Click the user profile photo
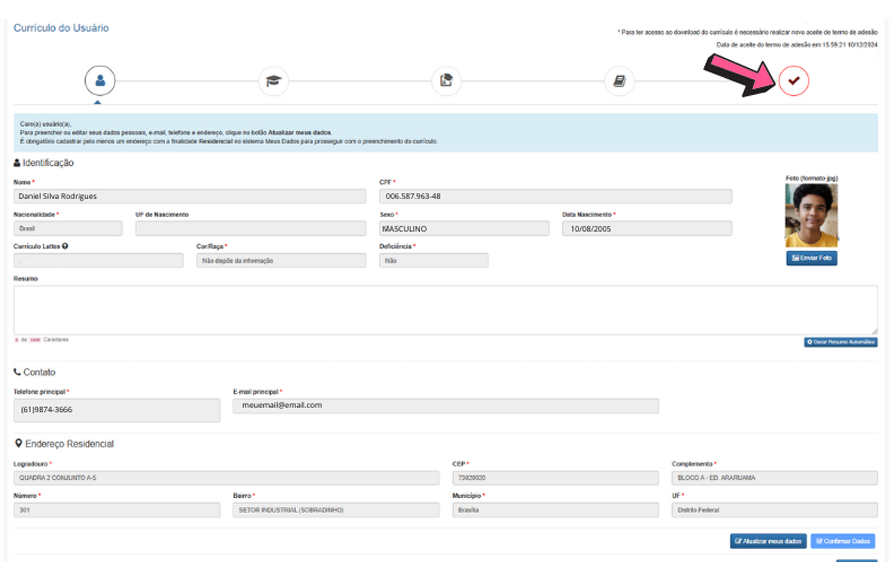Image resolution: width=892 pixels, height=575 pixels. (811, 215)
